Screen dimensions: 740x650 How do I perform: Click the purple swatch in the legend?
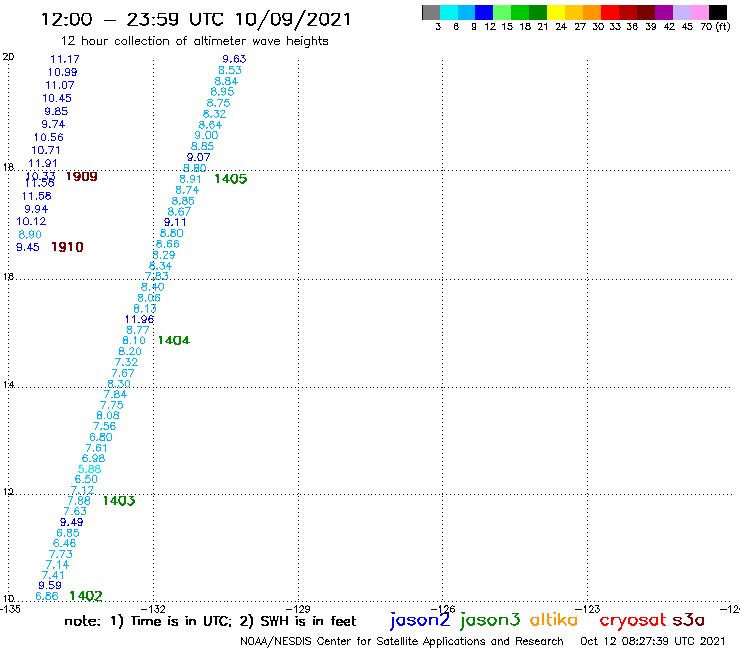(x=664, y=12)
